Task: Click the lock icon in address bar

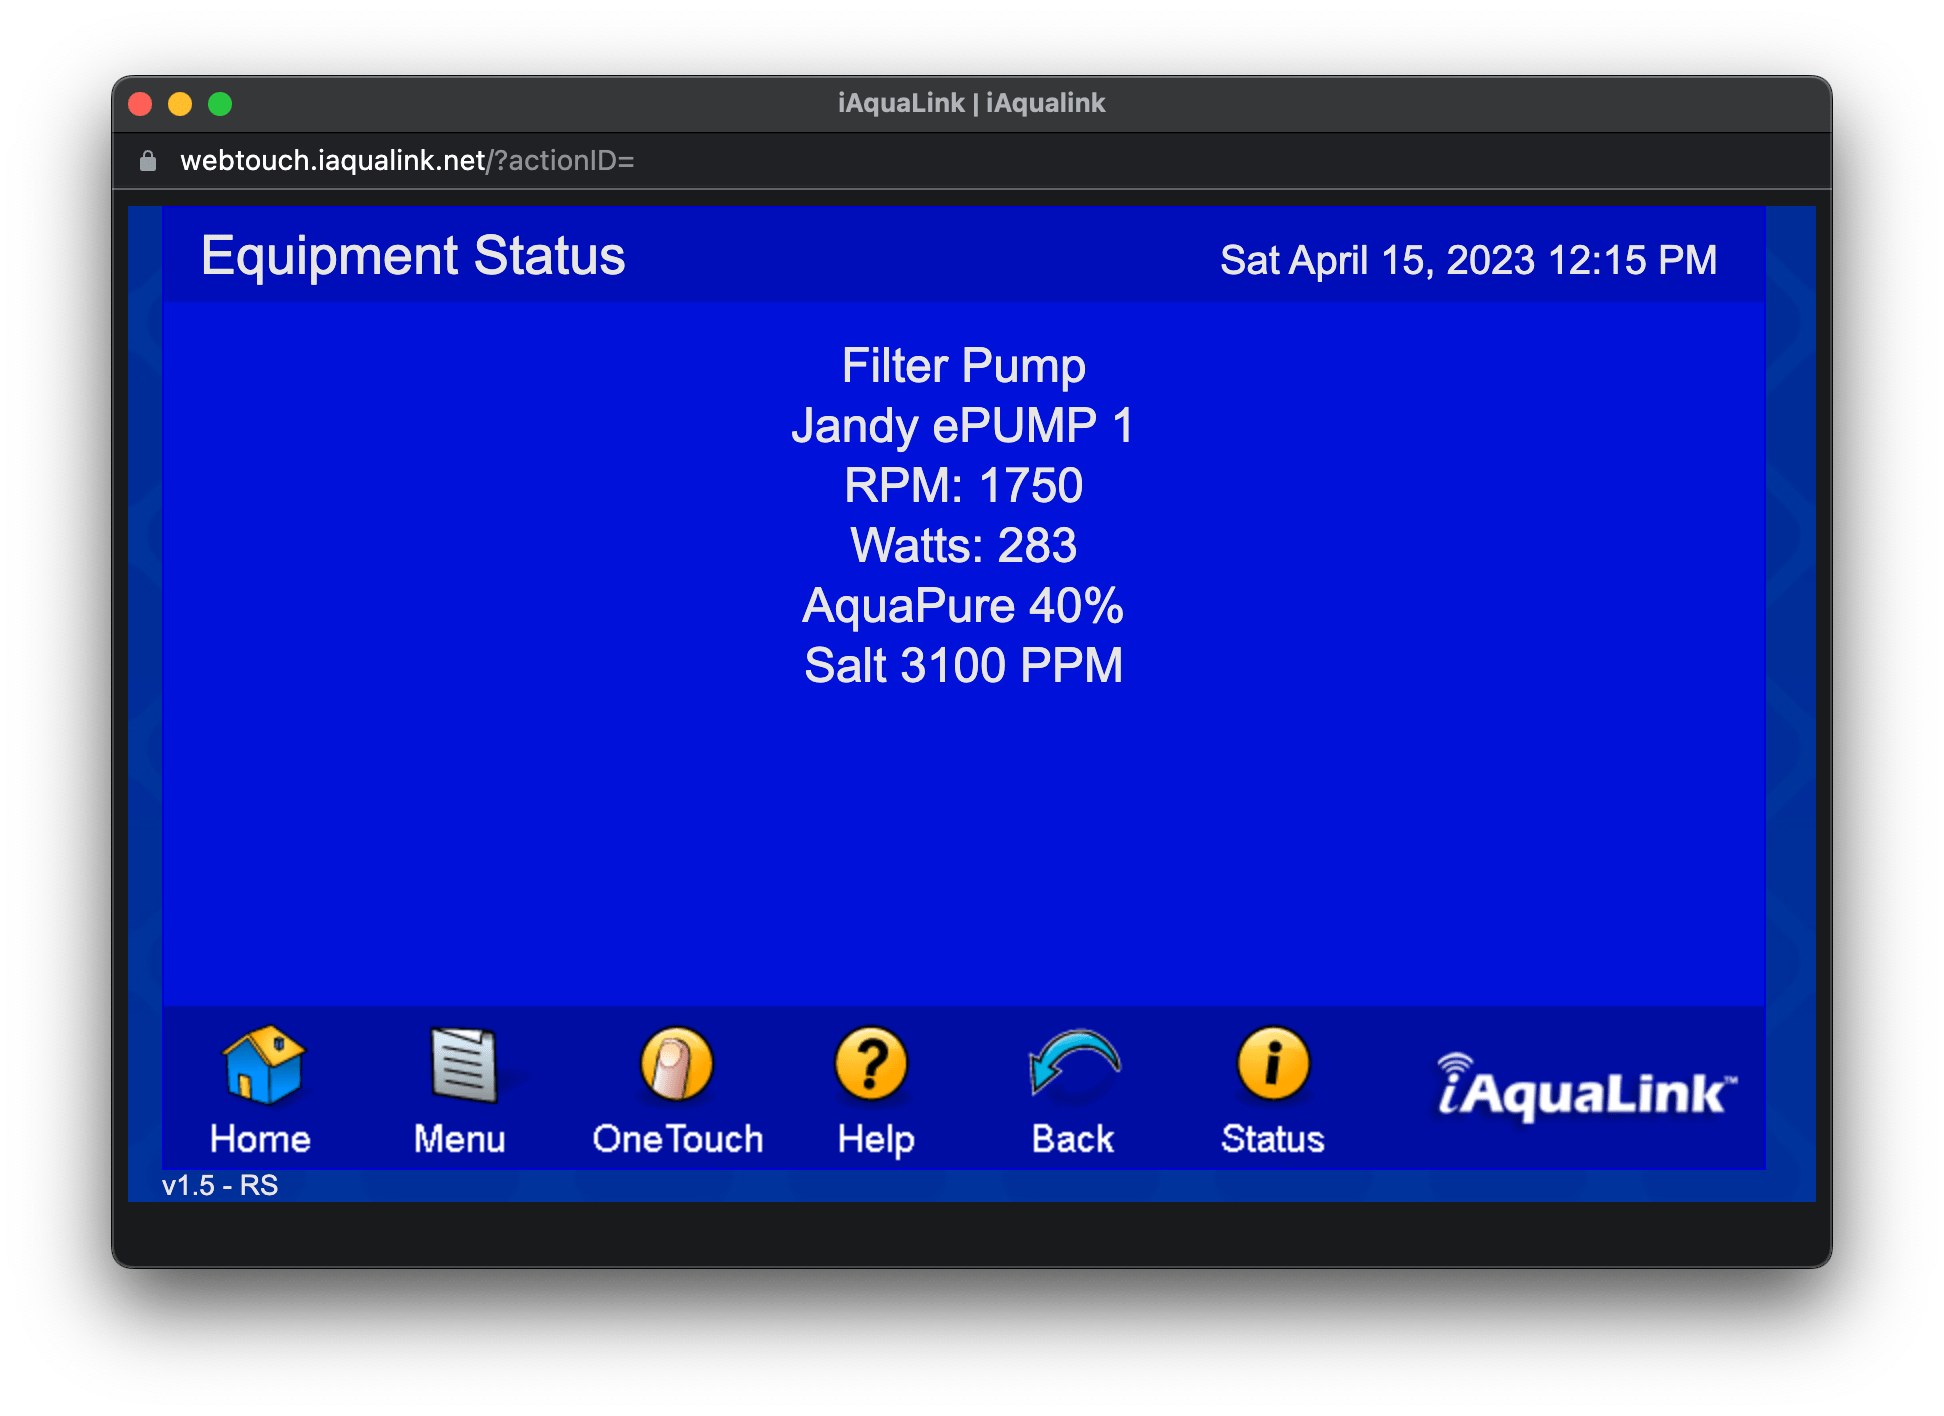Action: point(148,161)
